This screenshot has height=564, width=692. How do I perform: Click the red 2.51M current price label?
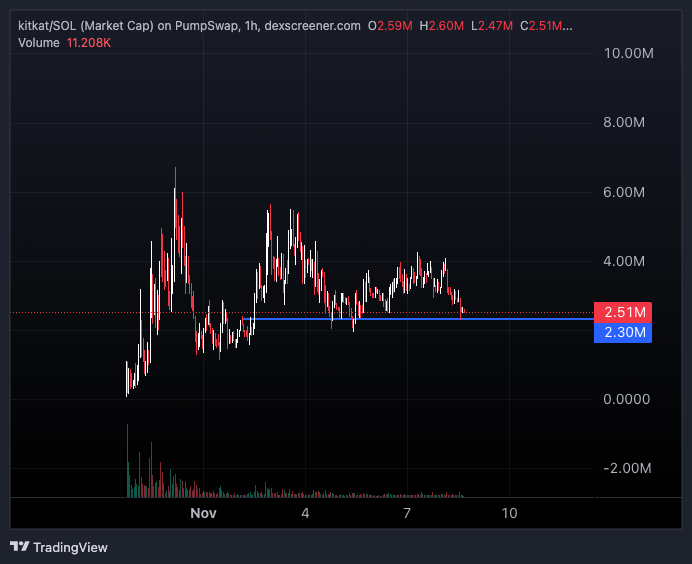pyautogui.click(x=623, y=312)
